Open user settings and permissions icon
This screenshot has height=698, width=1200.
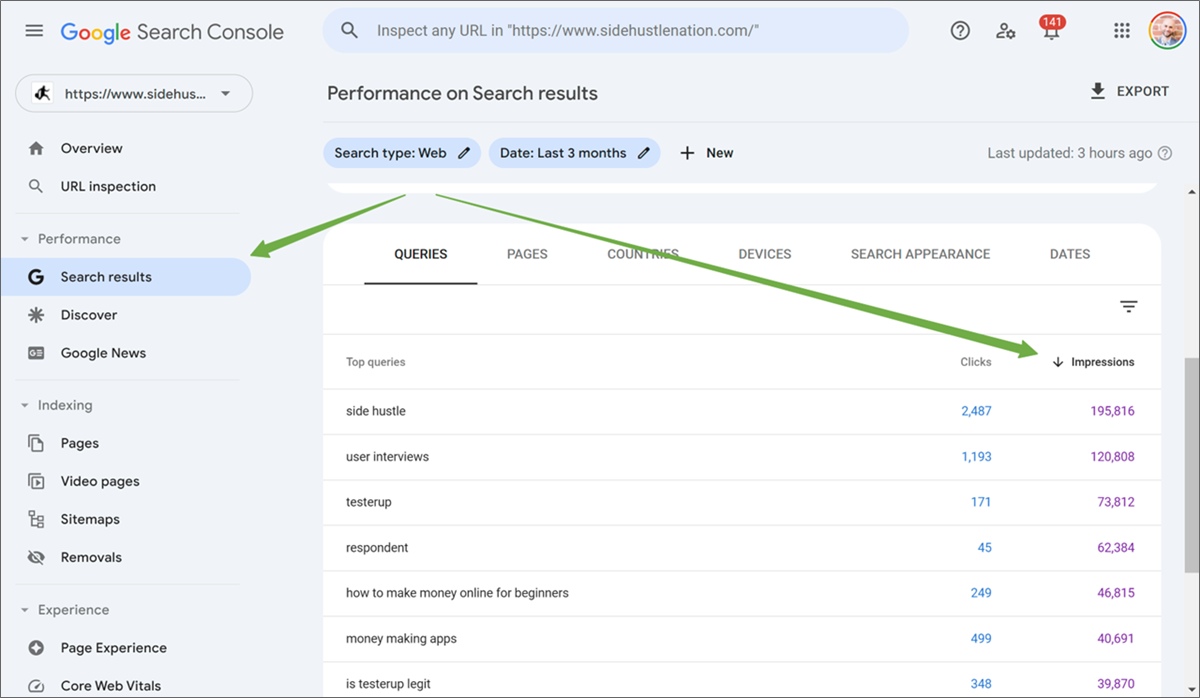(x=1006, y=31)
